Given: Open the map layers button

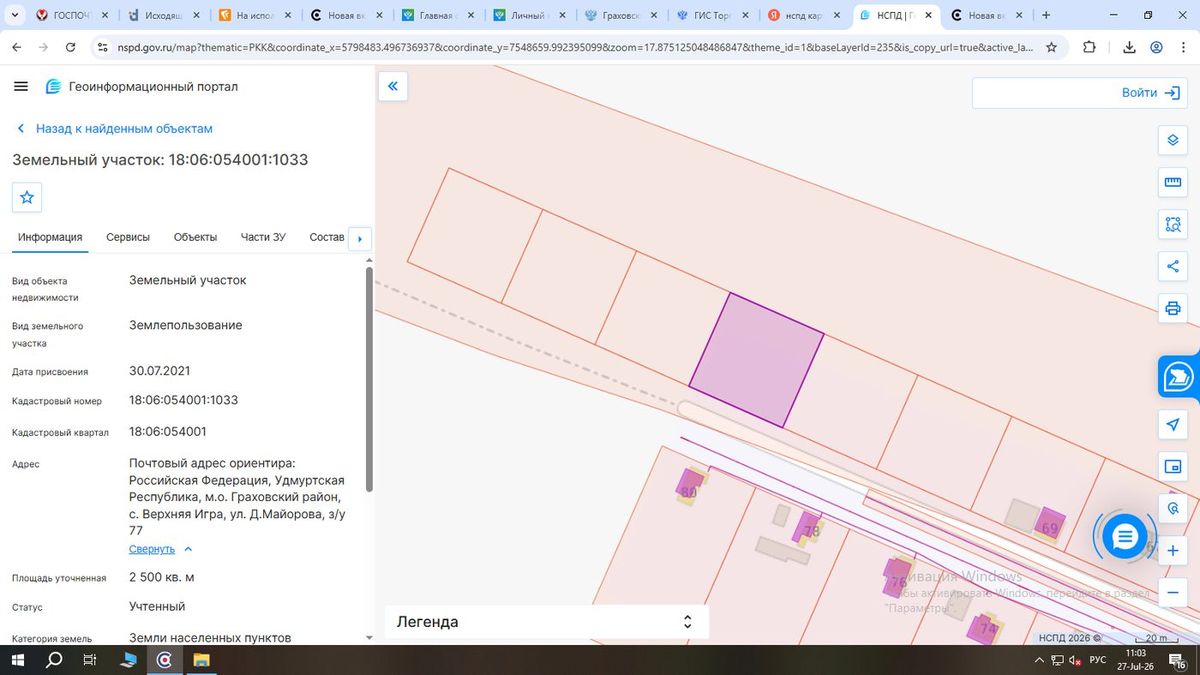Looking at the screenshot, I should pos(1173,140).
